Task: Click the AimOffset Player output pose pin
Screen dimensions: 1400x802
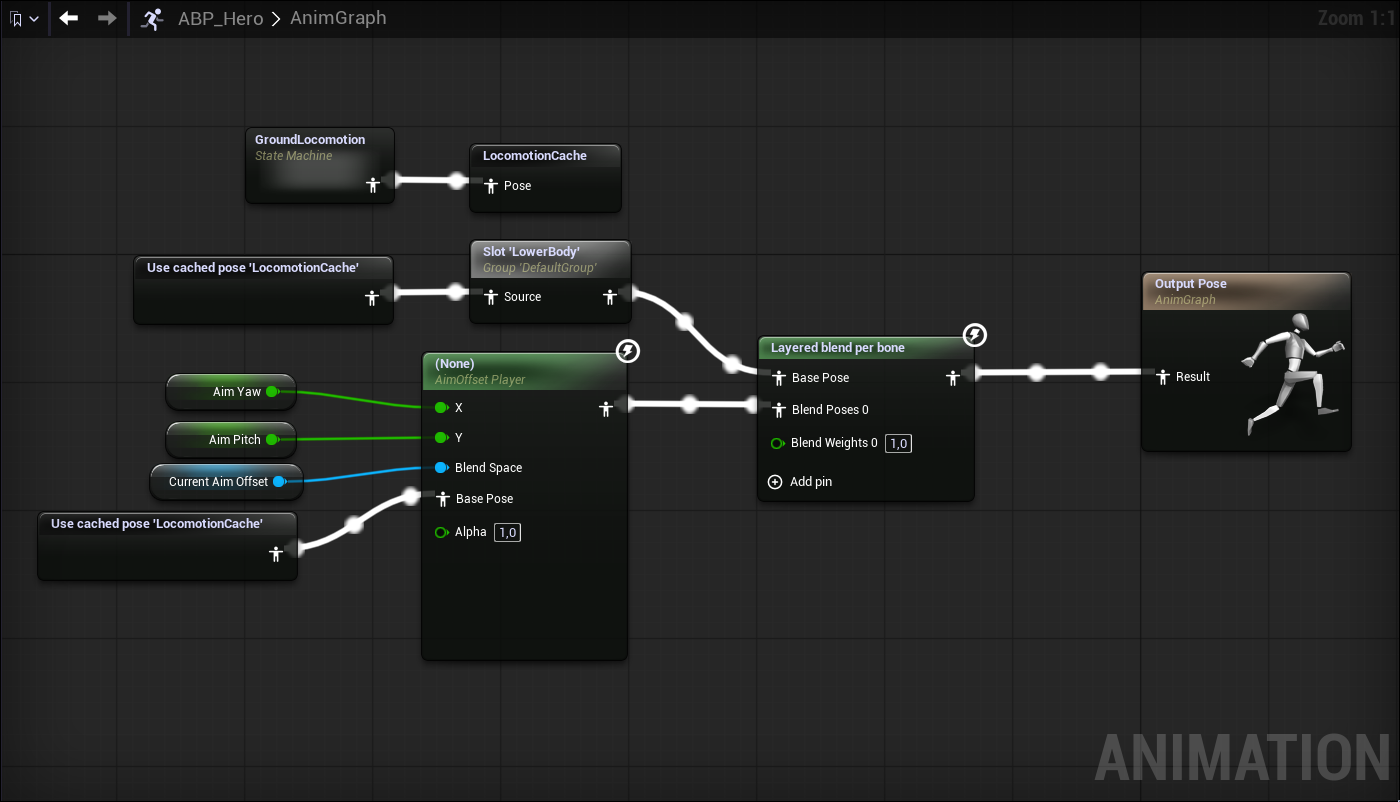Action: tap(605, 409)
